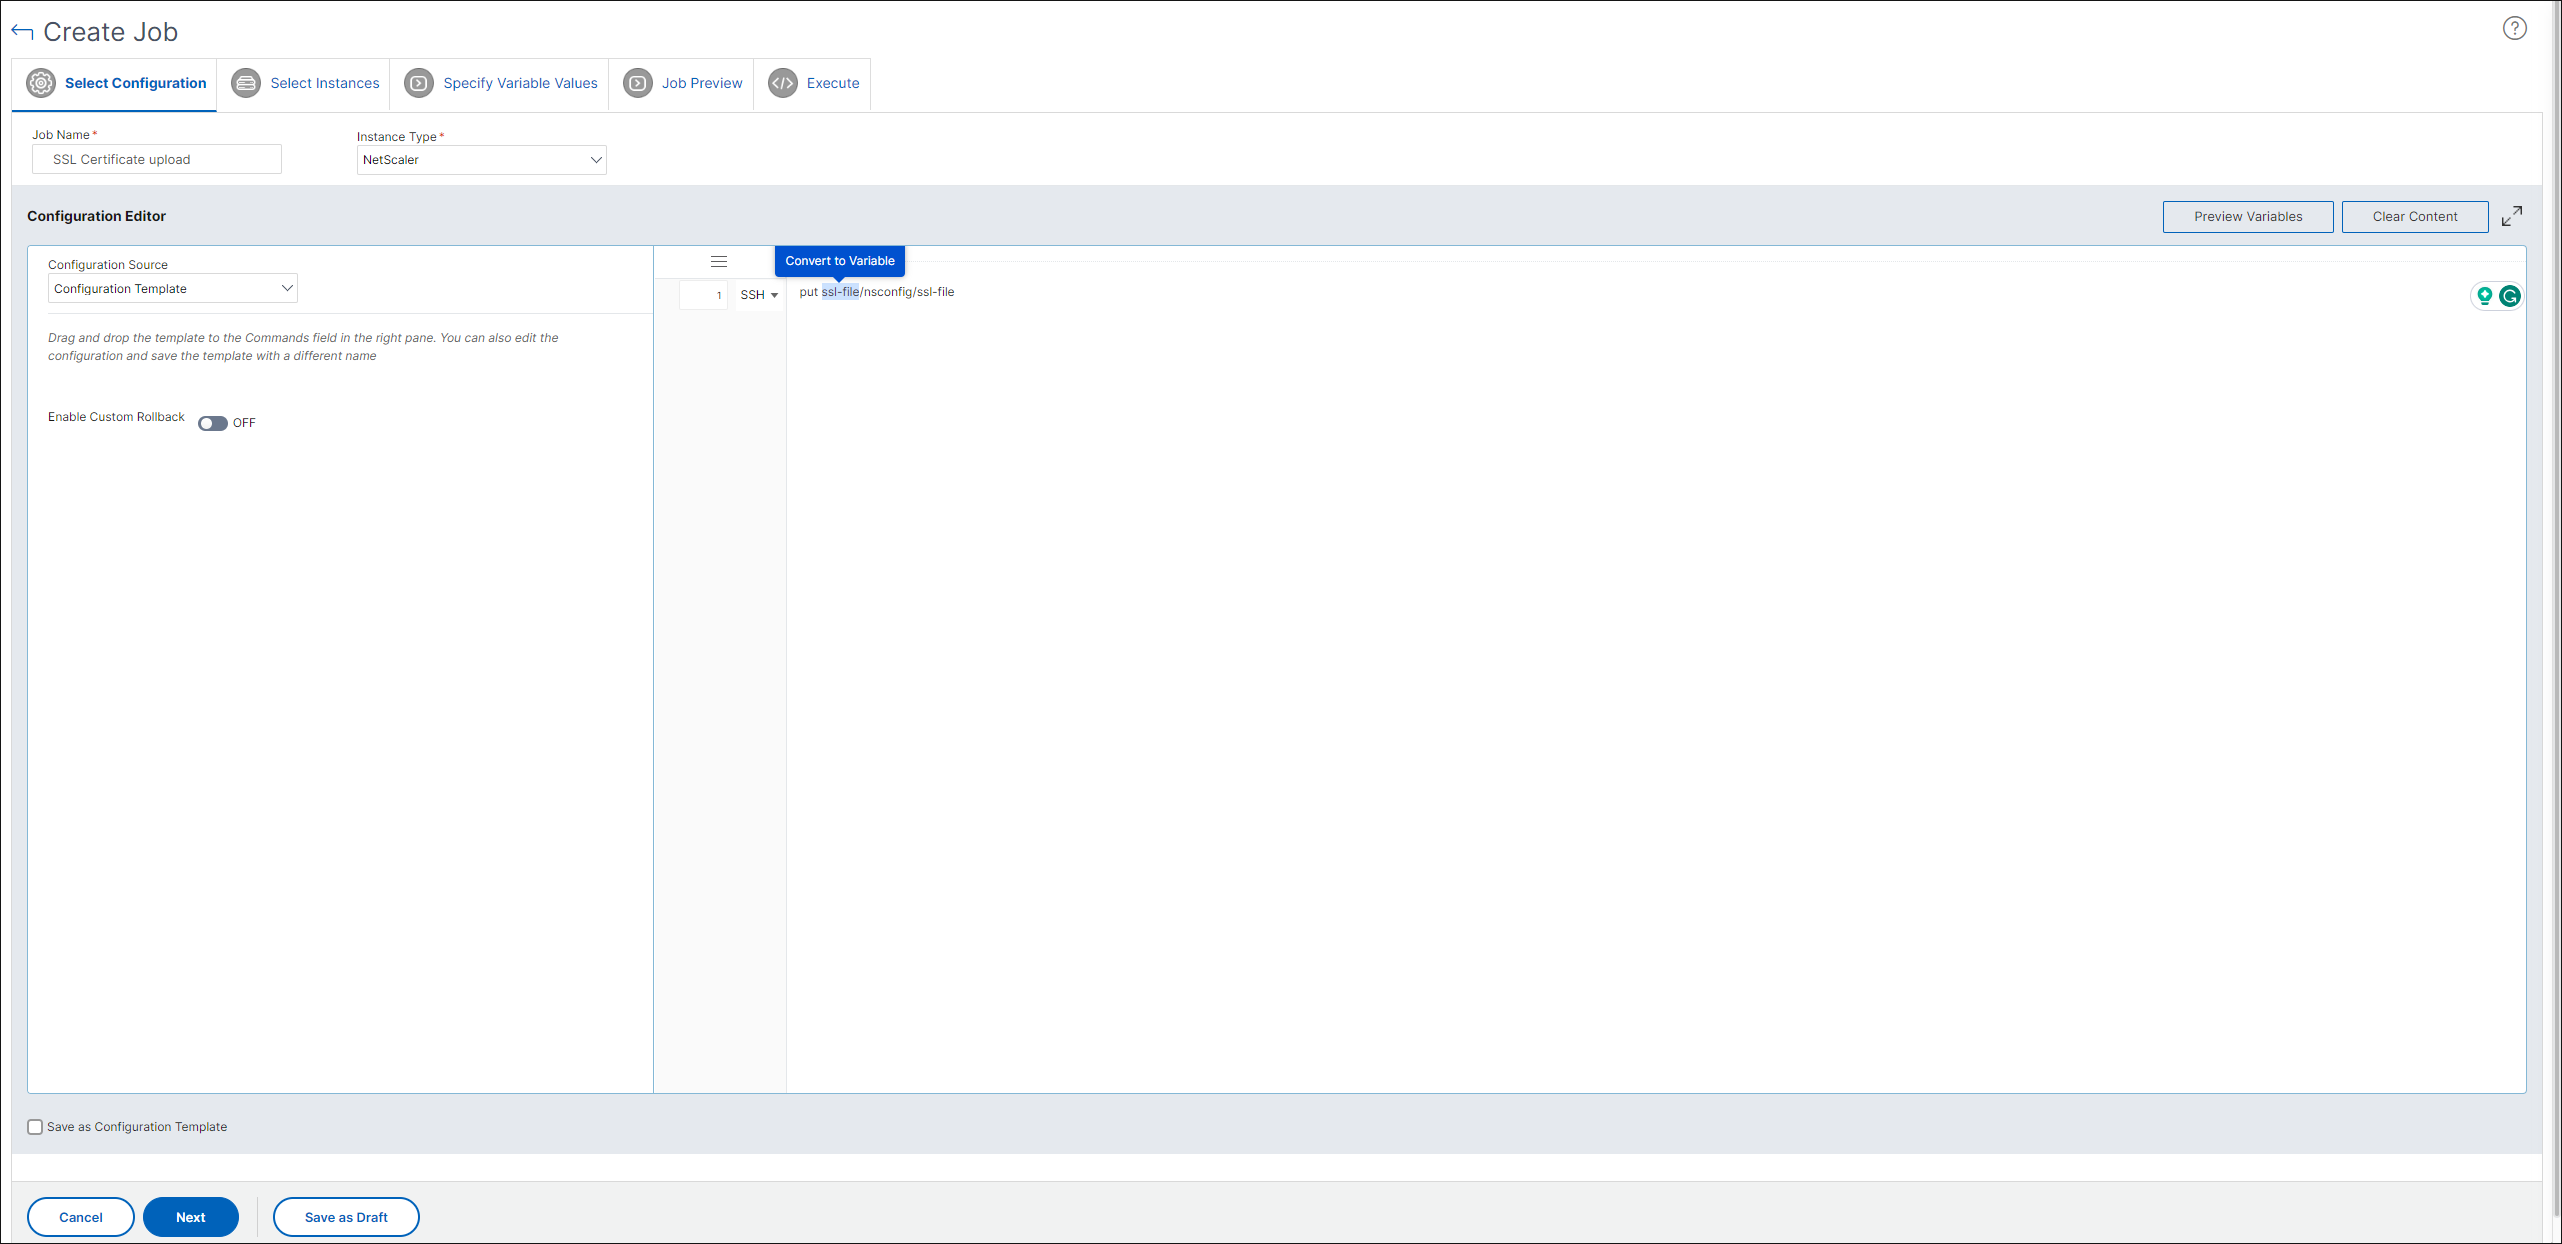The height and width of the screenshot is (1244, 2562).
Task: Click the Preview Variables button
Action: point(2248,217)
